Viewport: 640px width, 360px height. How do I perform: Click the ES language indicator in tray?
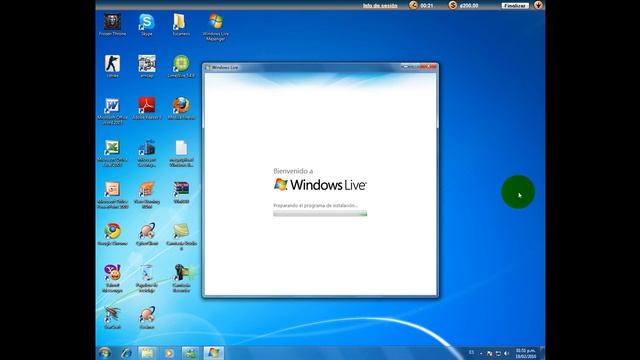[x=471, y=352]
